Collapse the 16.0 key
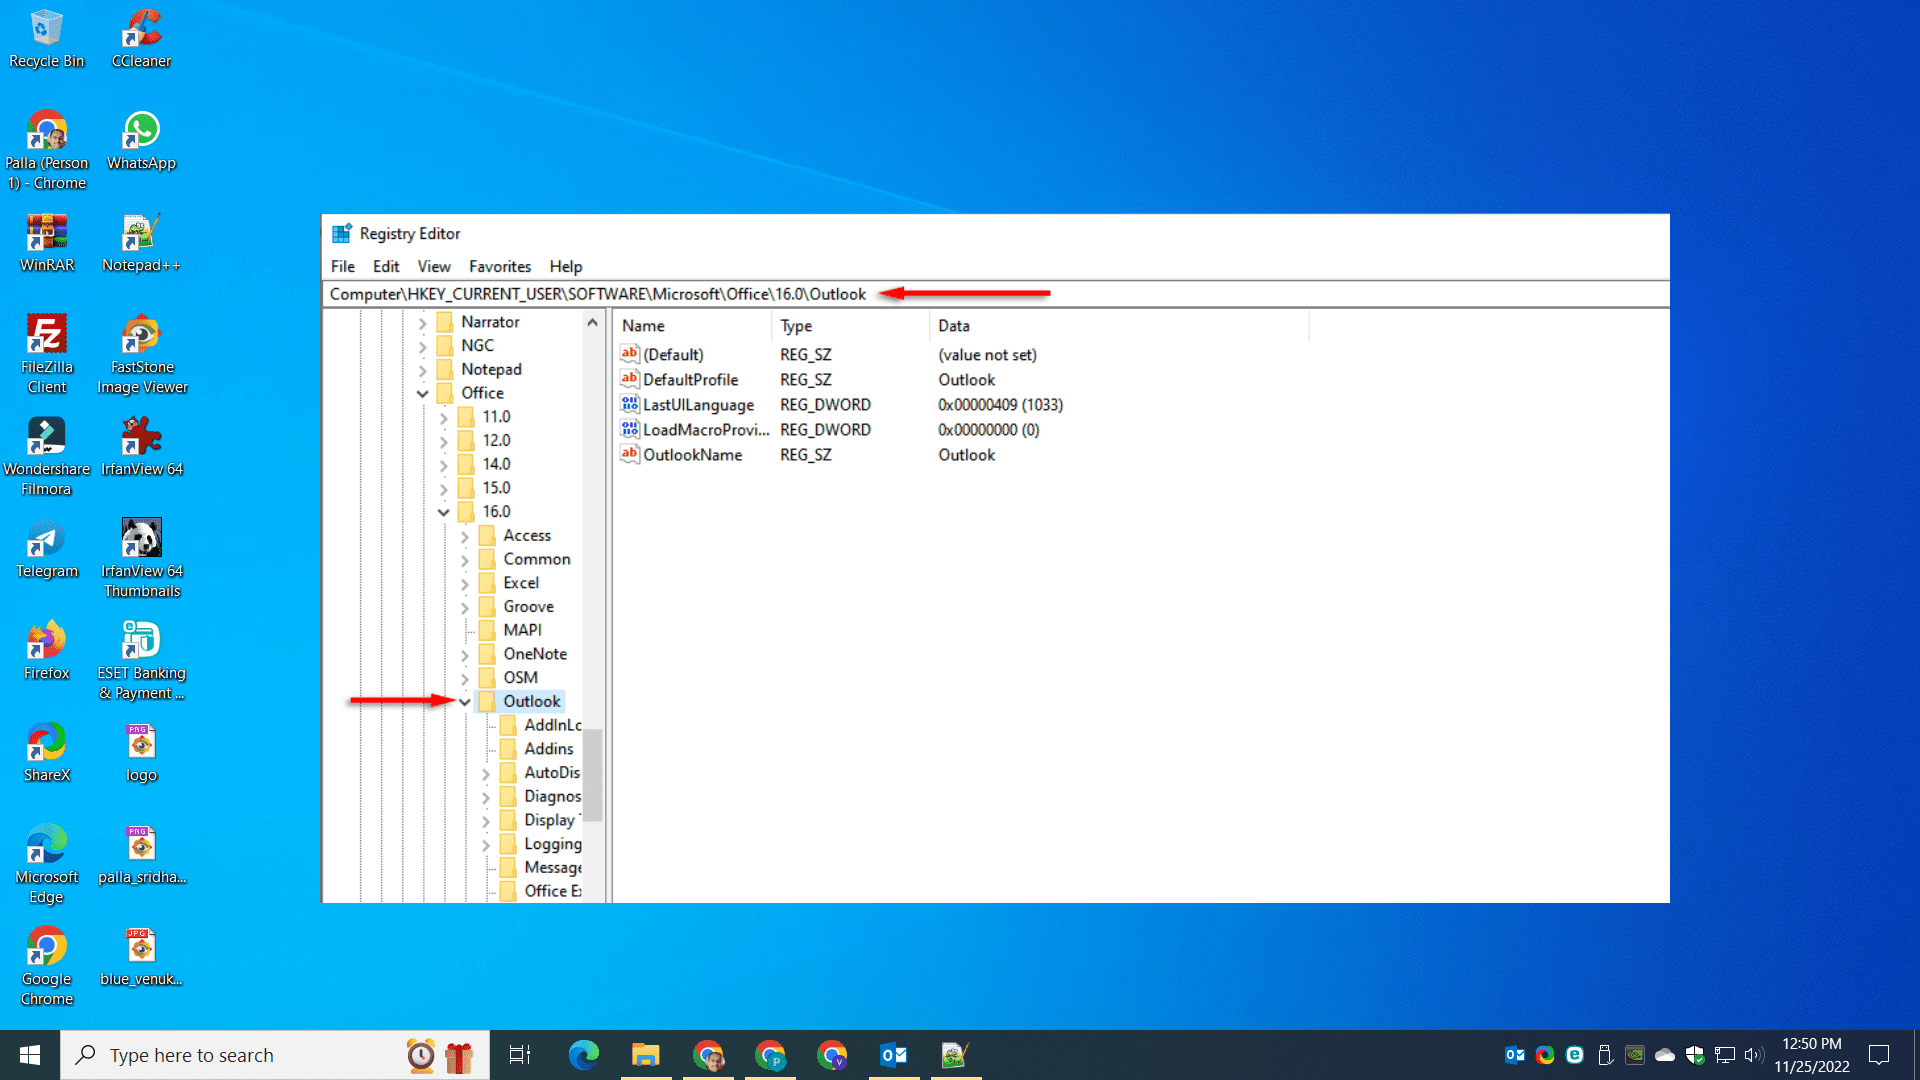The width and height of the screenshot is (1920, 1080). [x=443, y=512]
